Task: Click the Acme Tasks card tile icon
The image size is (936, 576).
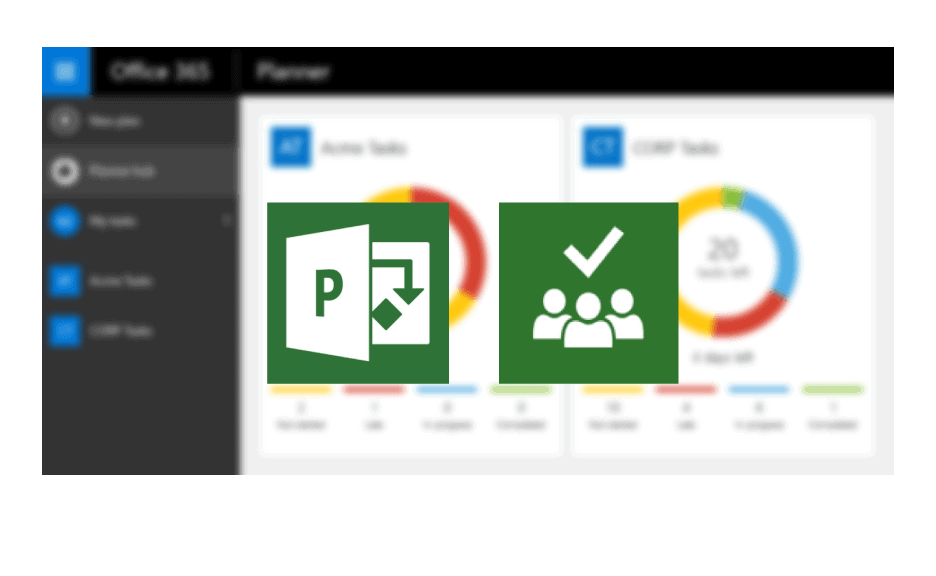Action: [291, 147]
